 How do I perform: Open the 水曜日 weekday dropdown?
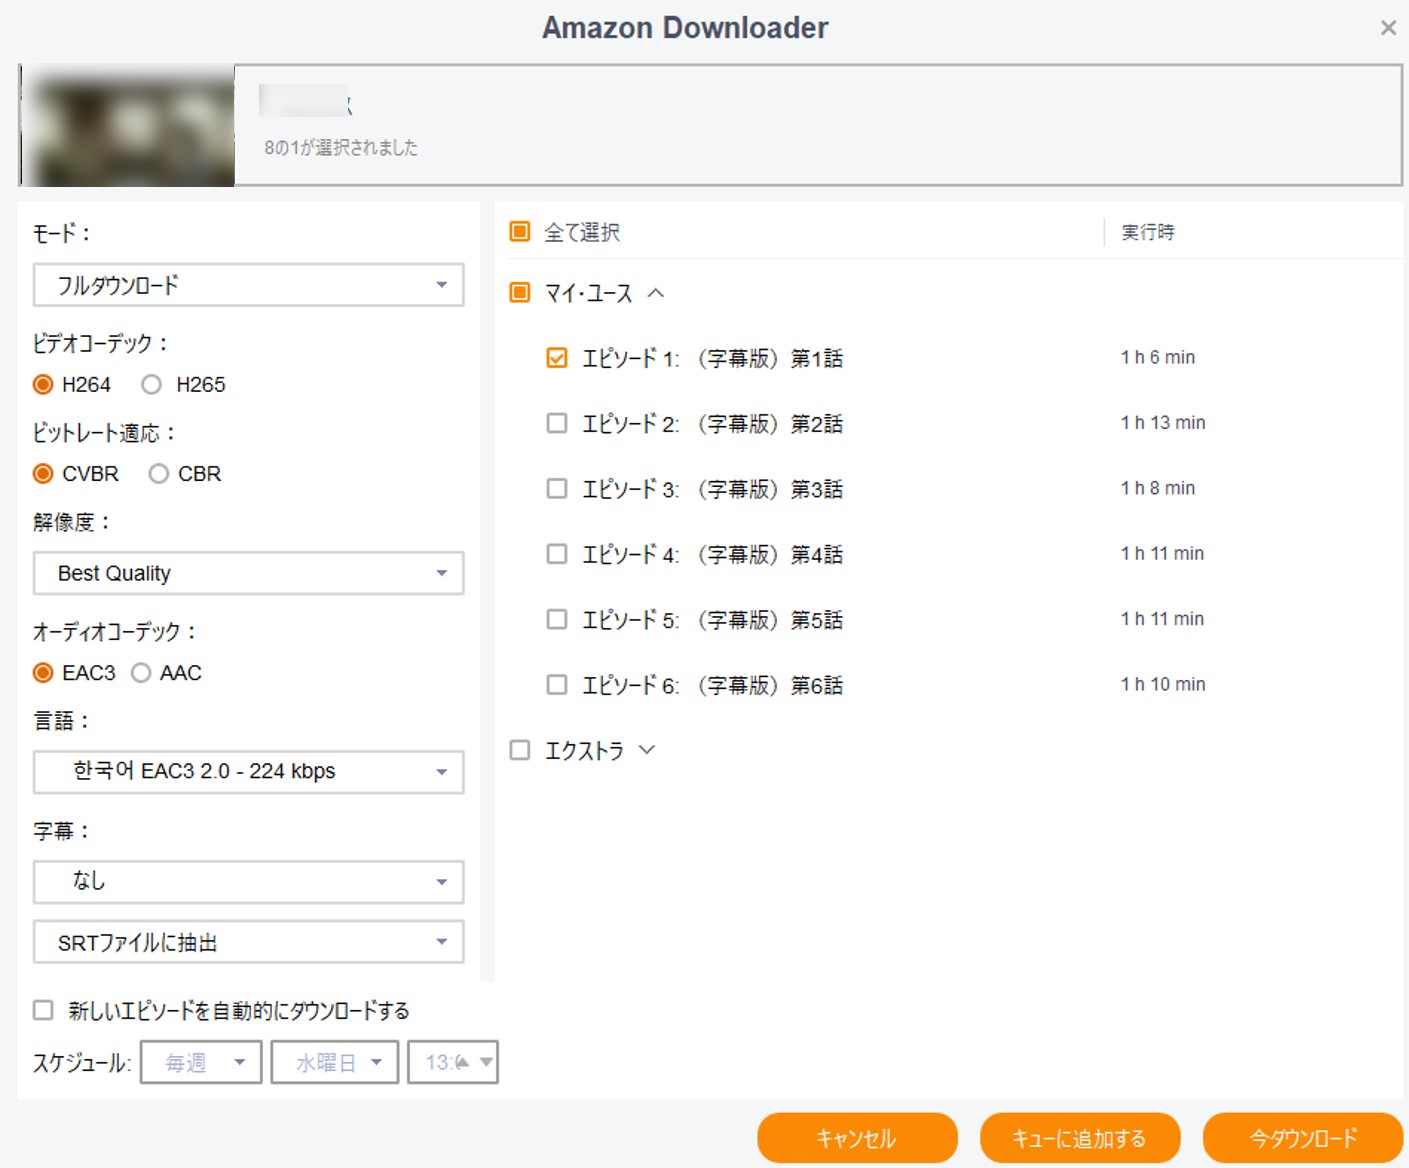coord(334,1062)
